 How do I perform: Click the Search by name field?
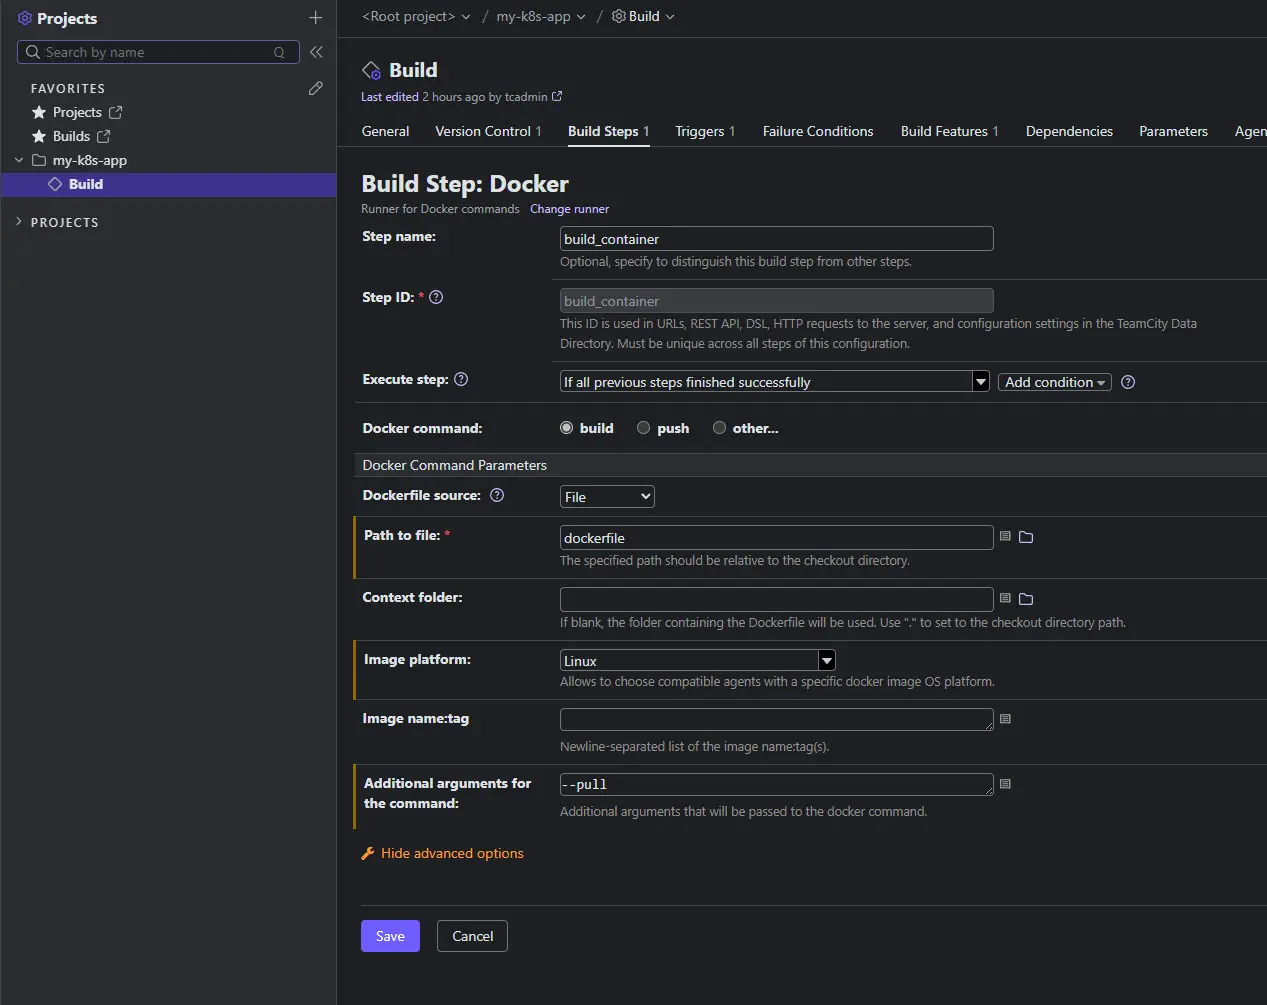(158, 52)
